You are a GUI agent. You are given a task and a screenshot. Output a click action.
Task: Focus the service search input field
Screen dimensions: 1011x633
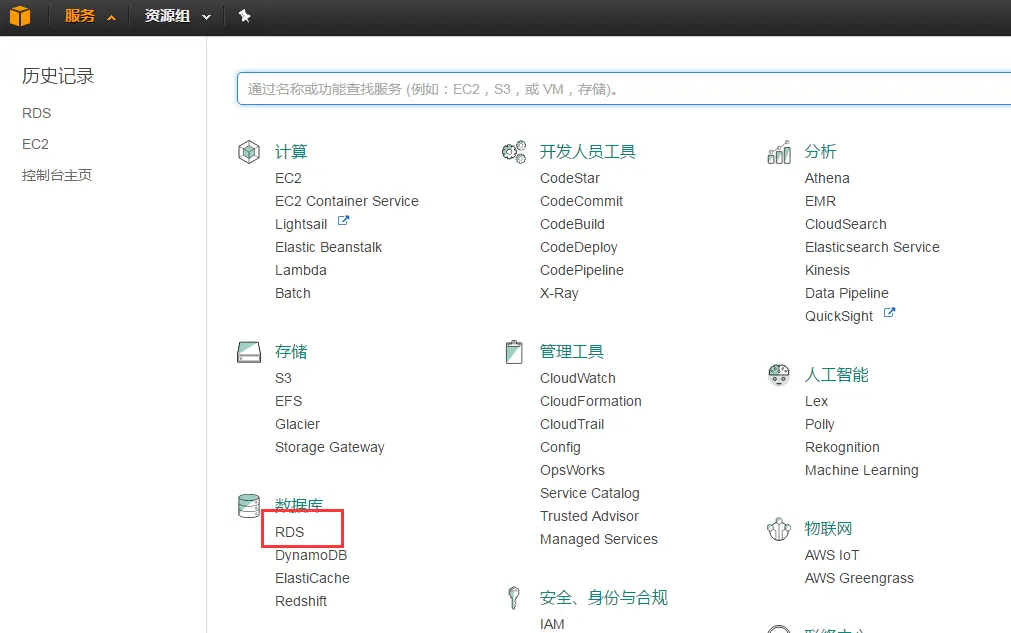623,89
